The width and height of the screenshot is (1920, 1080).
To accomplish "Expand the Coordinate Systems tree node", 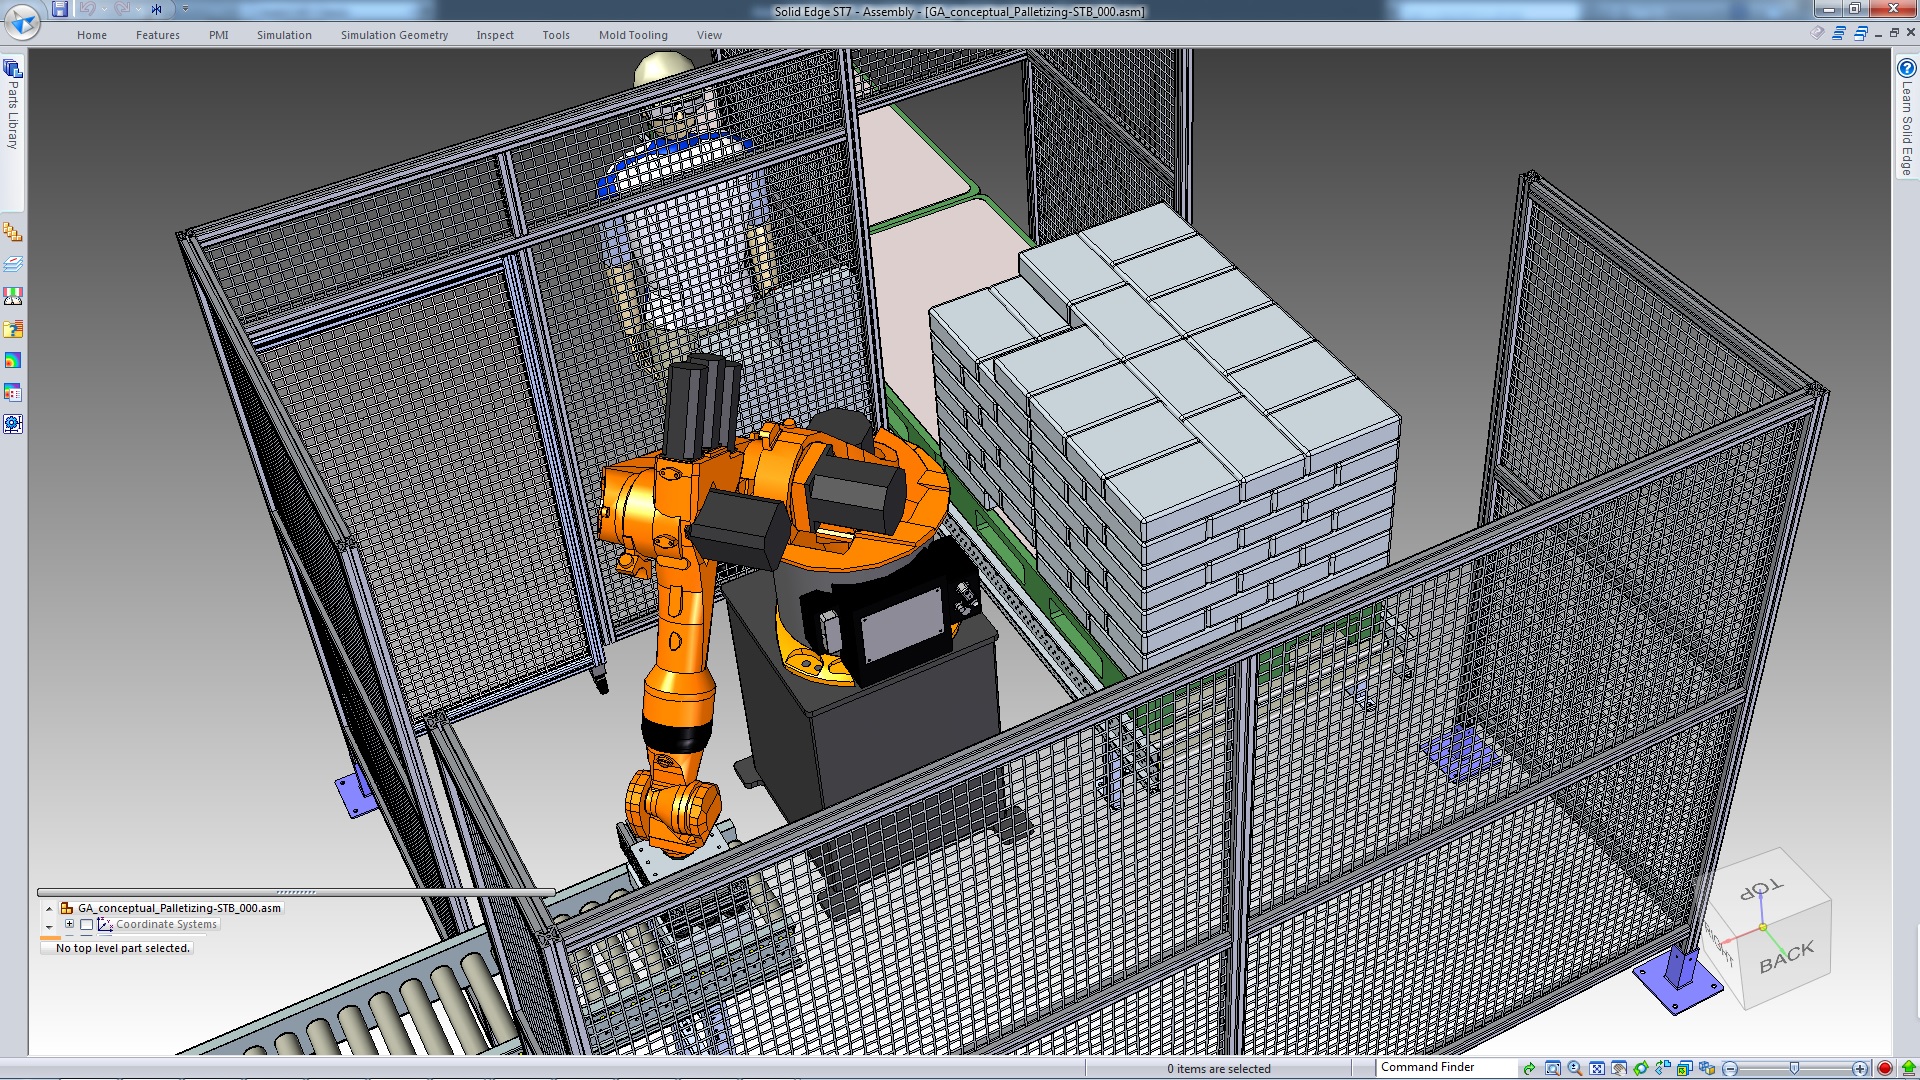I will coord(68,924).
